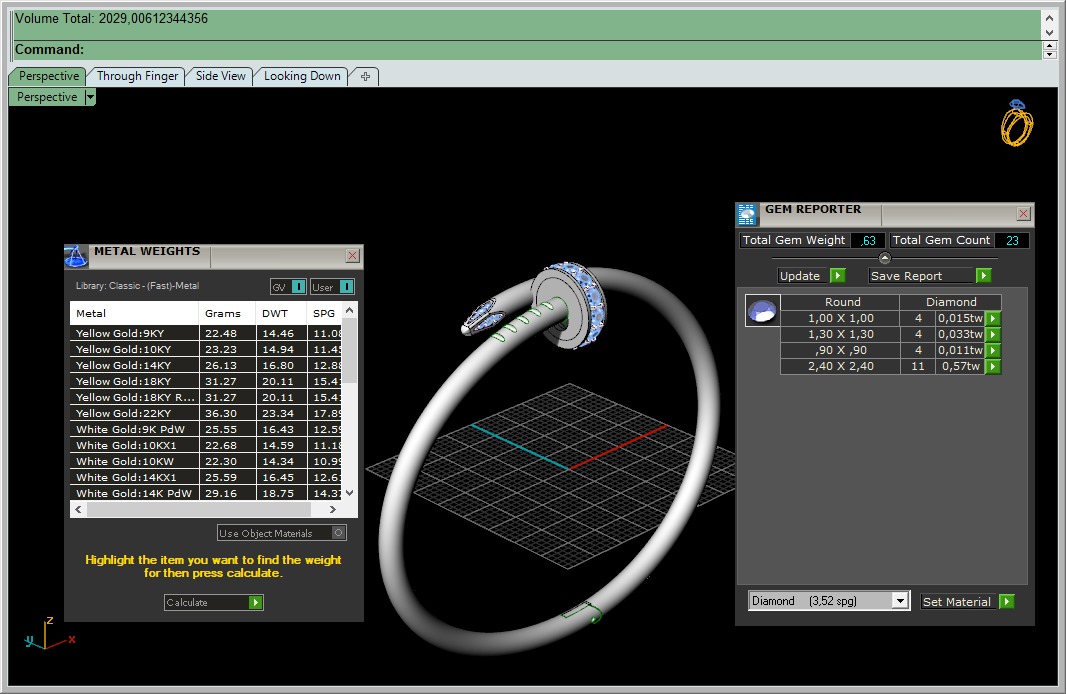
Task: Click the Update button
Action: [x=803, y=275]
